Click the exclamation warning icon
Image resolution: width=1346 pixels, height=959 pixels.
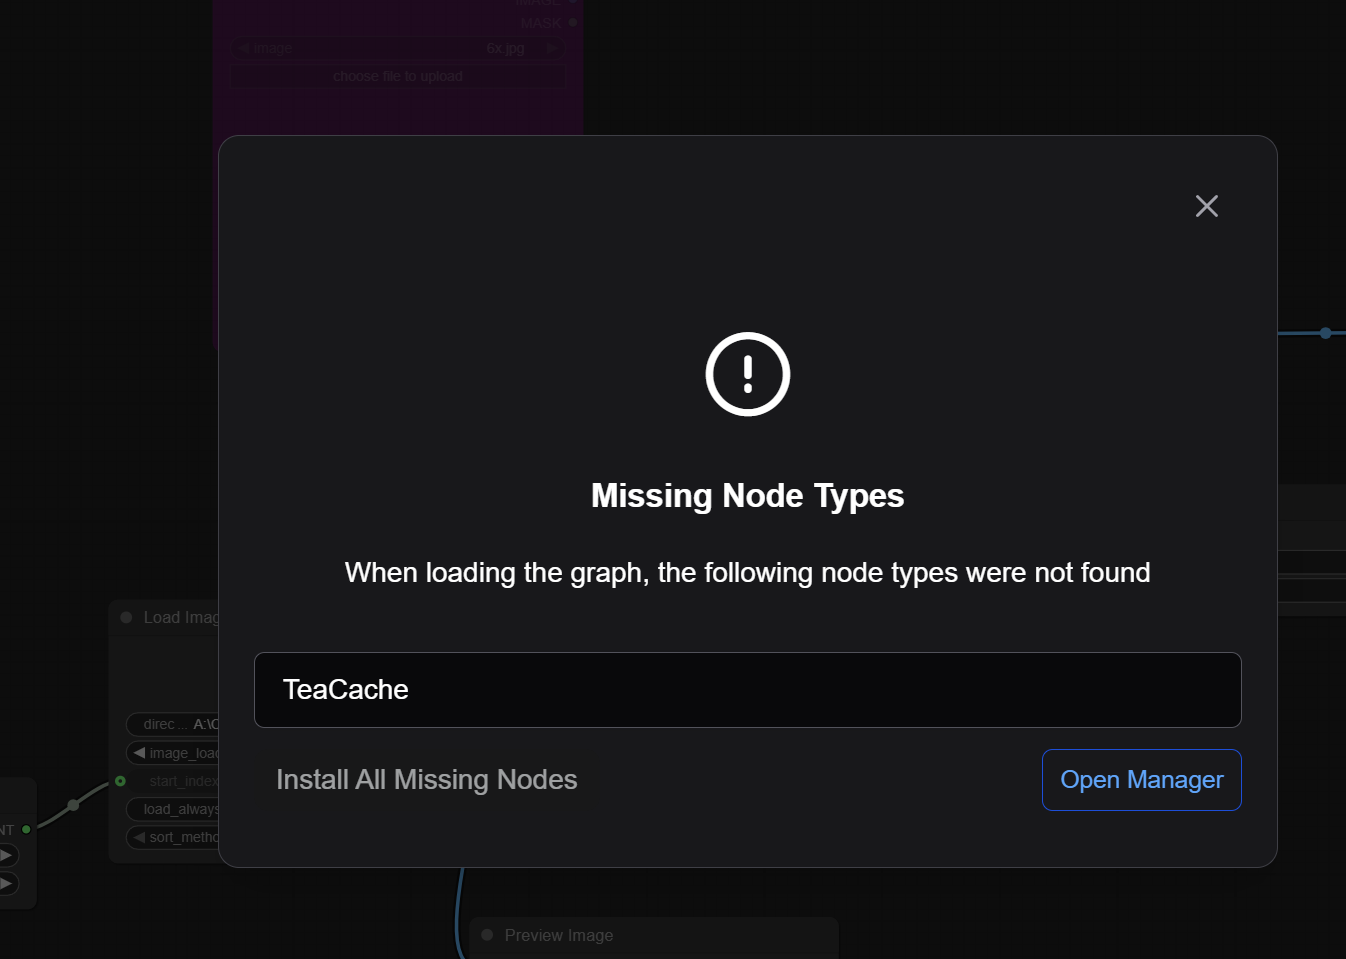748,374
